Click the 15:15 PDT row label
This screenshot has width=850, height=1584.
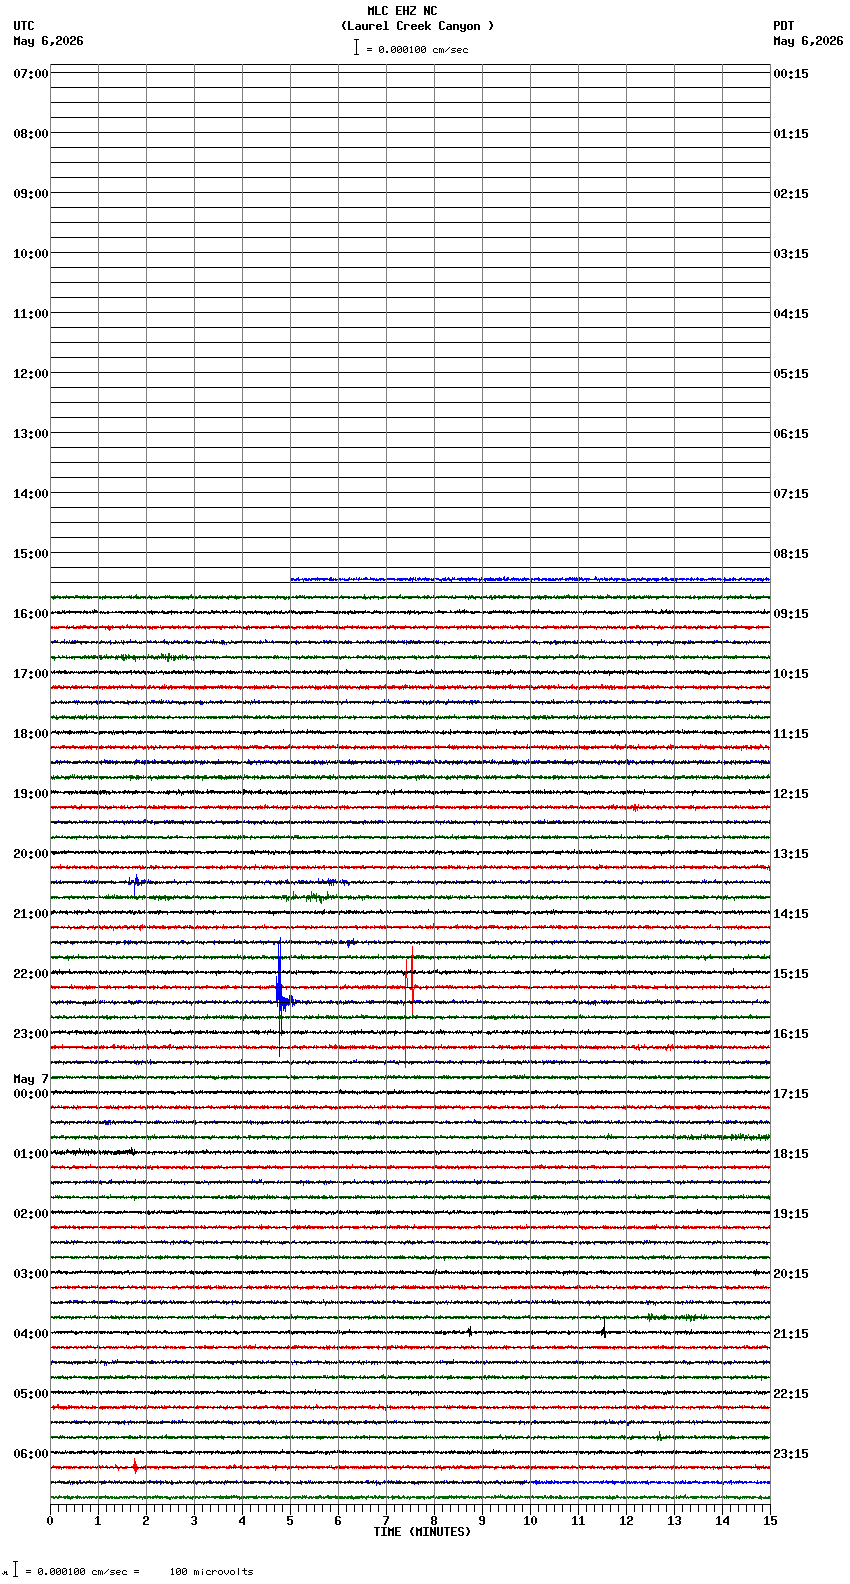[791, 974]
